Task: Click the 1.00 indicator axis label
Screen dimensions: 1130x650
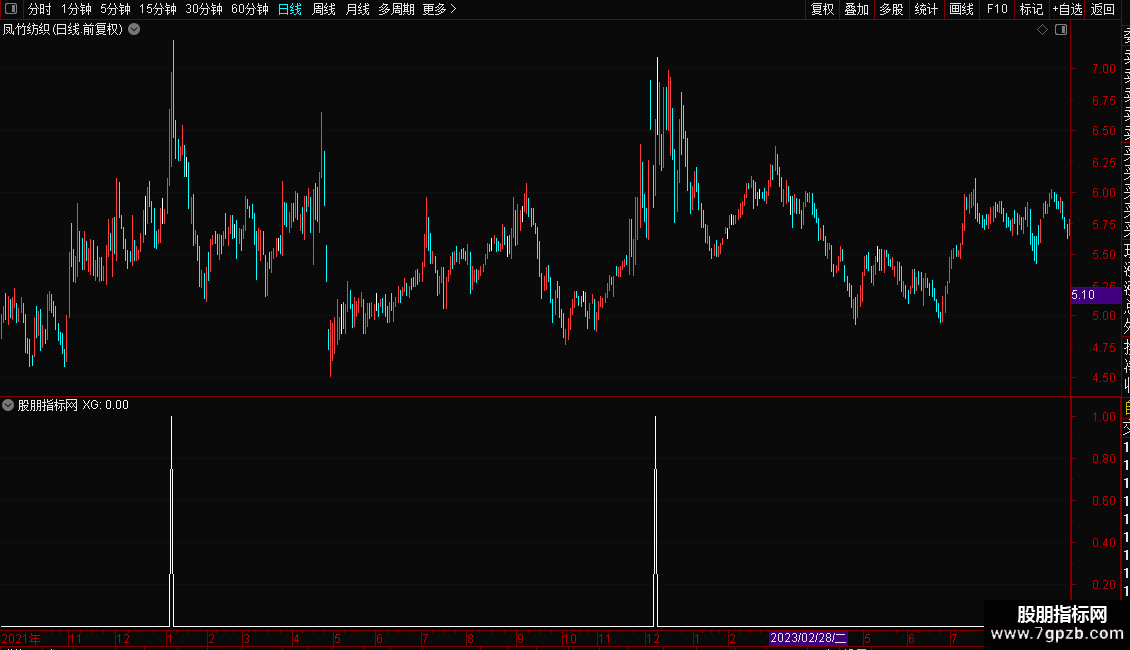Action: [x=1103, y=417]
